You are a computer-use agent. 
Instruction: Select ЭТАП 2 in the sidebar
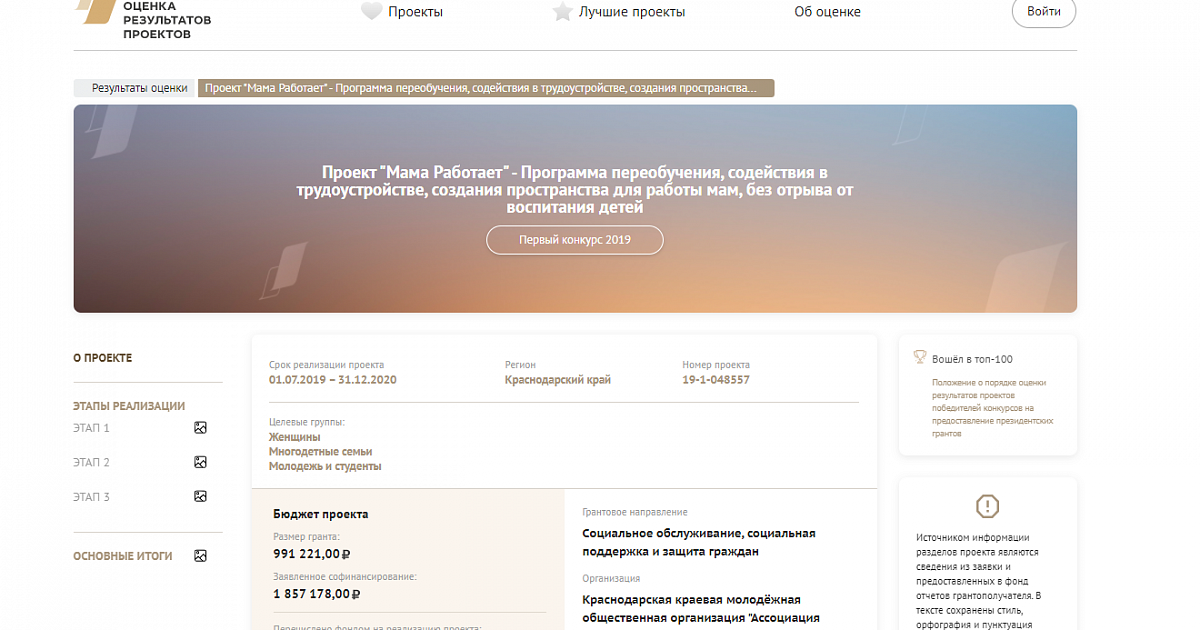pyautogui.click(x=91, y=463)
